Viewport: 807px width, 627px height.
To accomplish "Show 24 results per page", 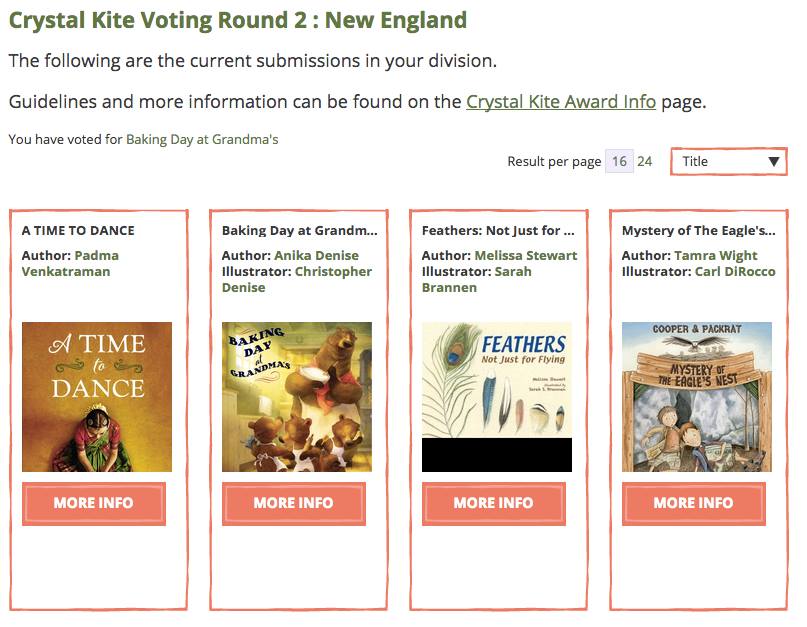I will pyautogui.click(x=645, y=162).
